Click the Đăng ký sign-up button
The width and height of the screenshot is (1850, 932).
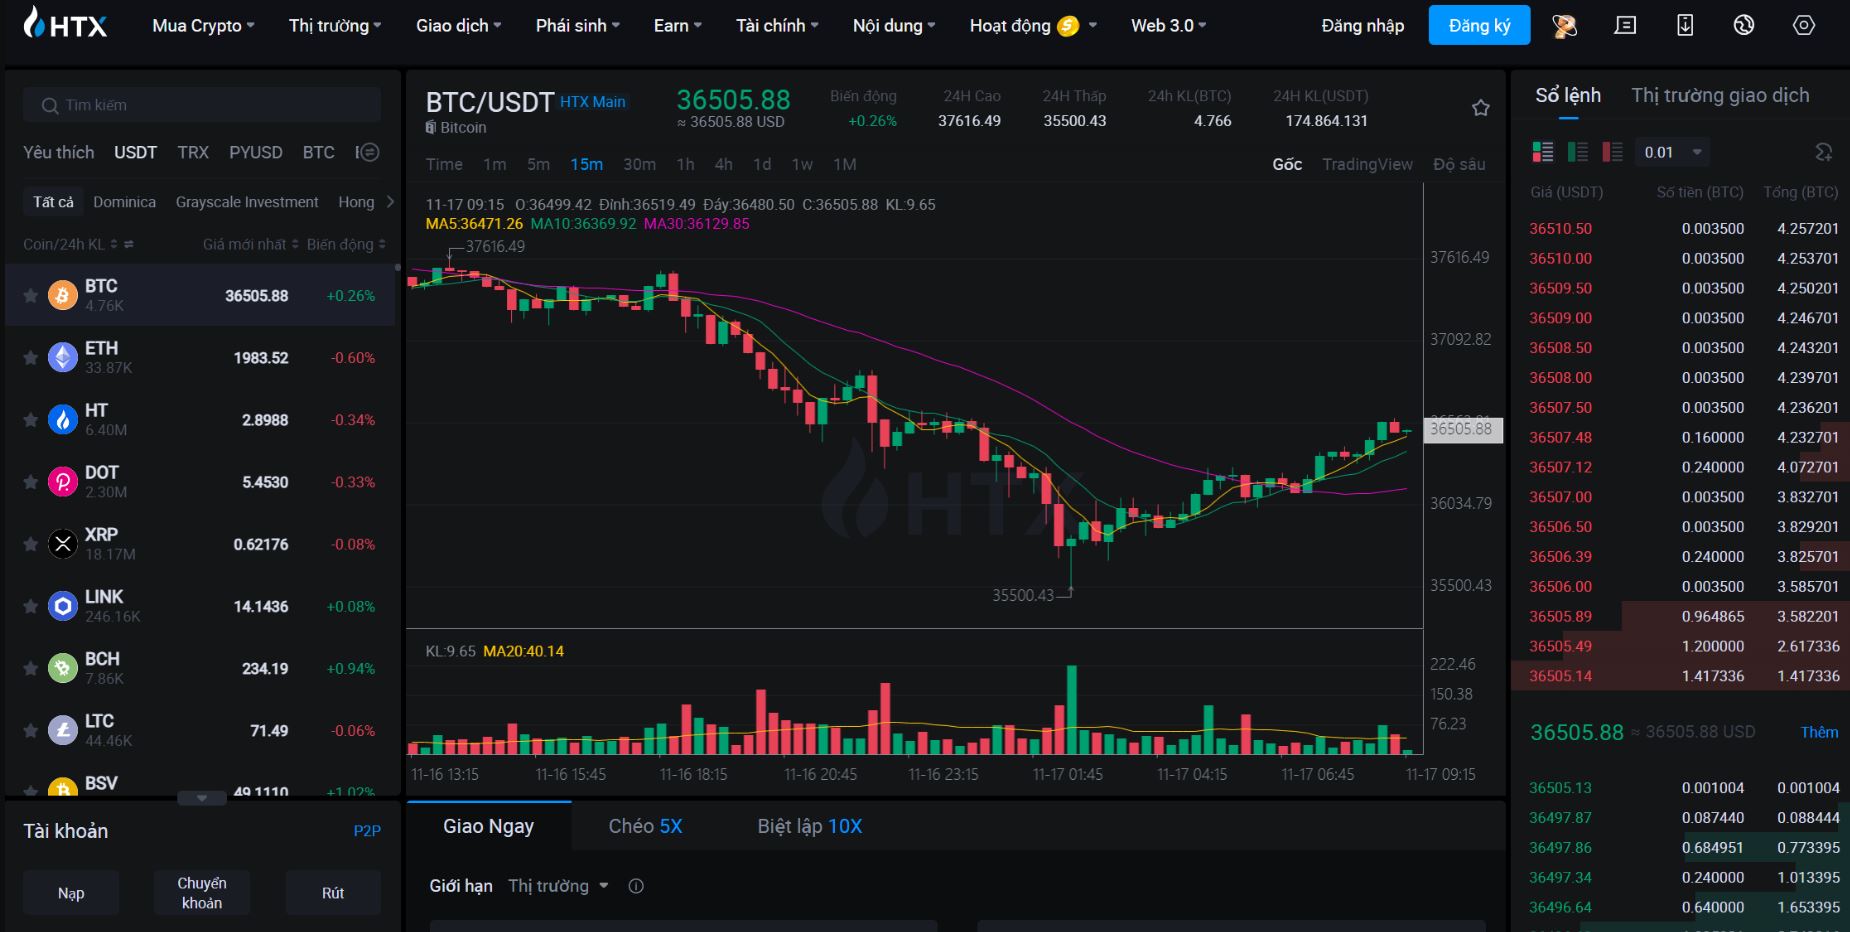1479,25
